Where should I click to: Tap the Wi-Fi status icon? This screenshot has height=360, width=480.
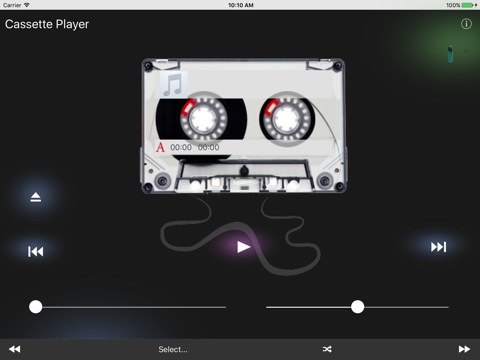click(x=27, y=5)
